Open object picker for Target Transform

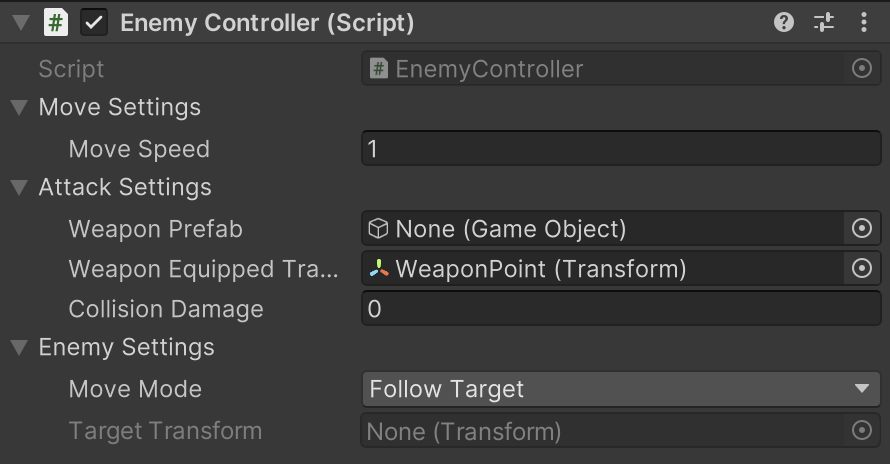pos(862,430)
